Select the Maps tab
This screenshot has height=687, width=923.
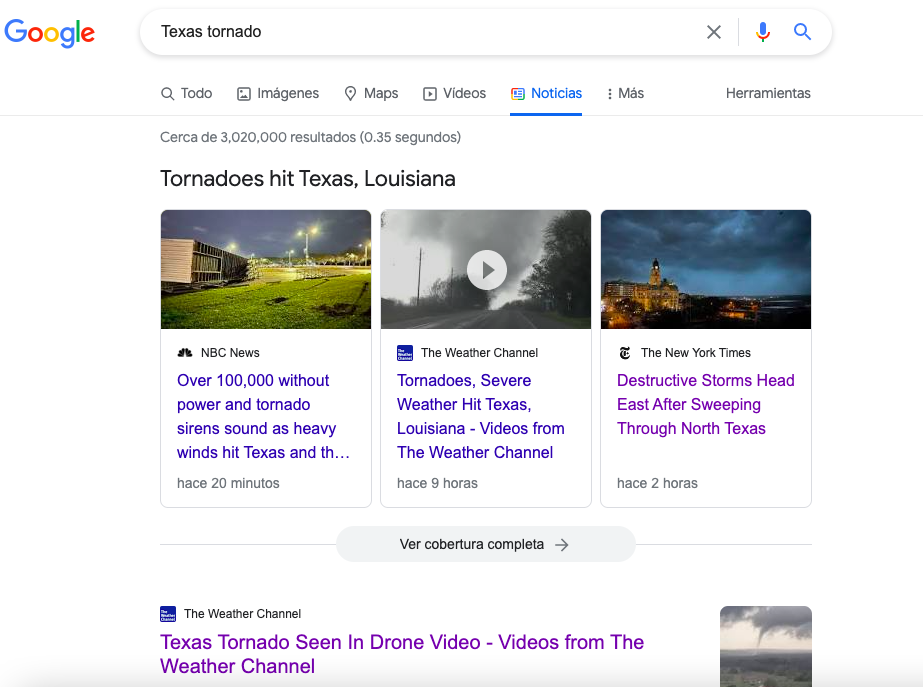371,94
